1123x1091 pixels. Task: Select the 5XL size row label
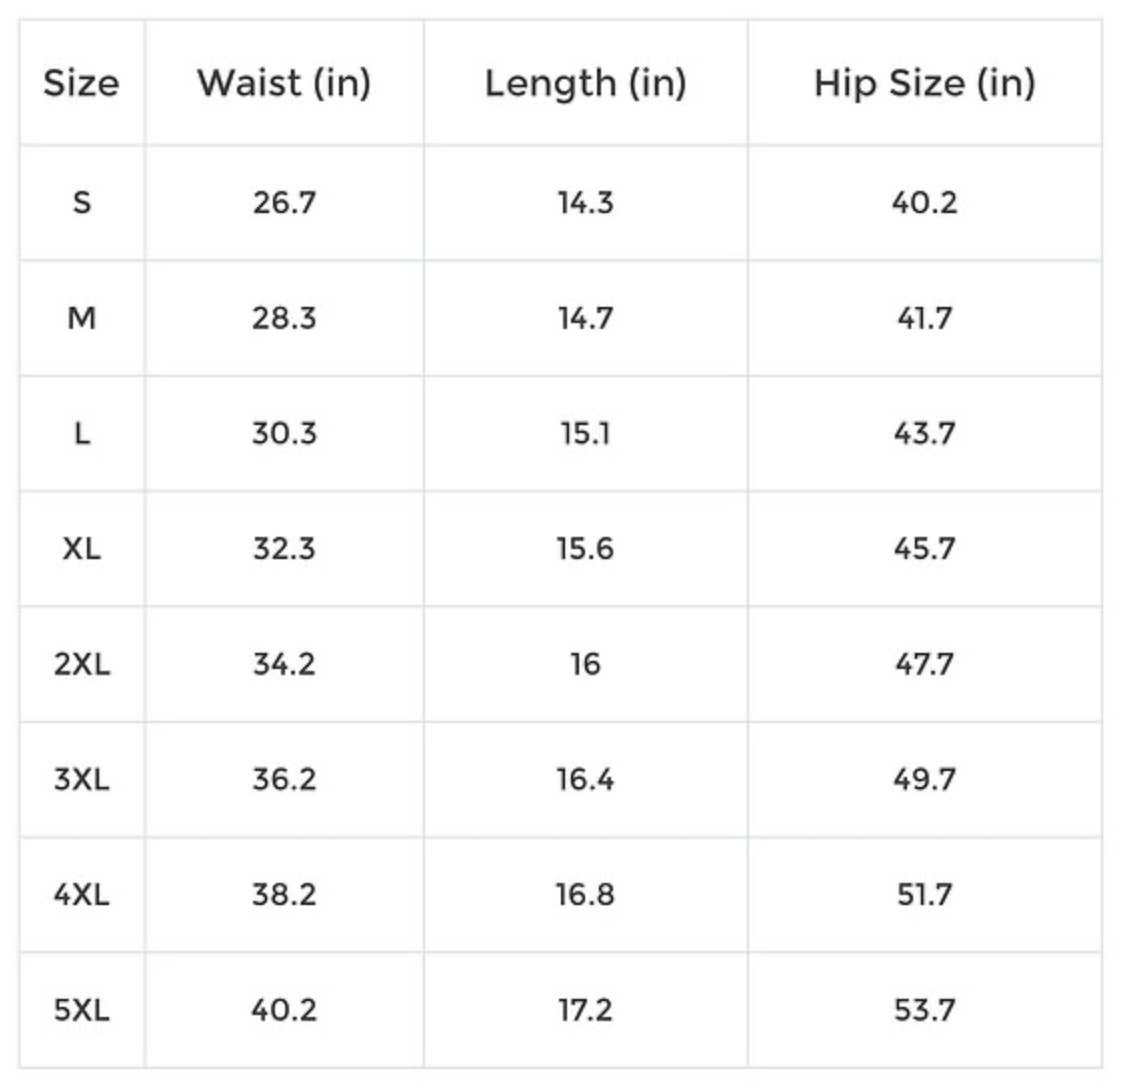82,1010
